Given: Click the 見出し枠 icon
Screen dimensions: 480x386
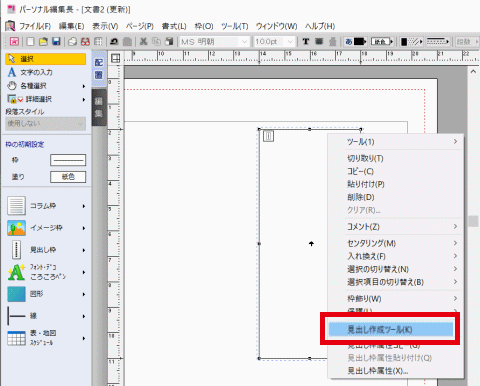Looking at the screenshot, I should click(16, 250).
